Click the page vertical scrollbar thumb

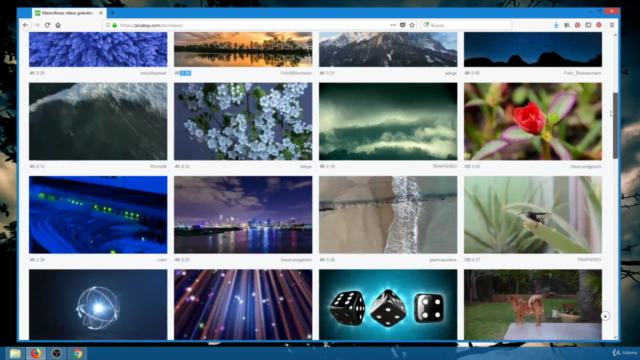coord(615,125)
